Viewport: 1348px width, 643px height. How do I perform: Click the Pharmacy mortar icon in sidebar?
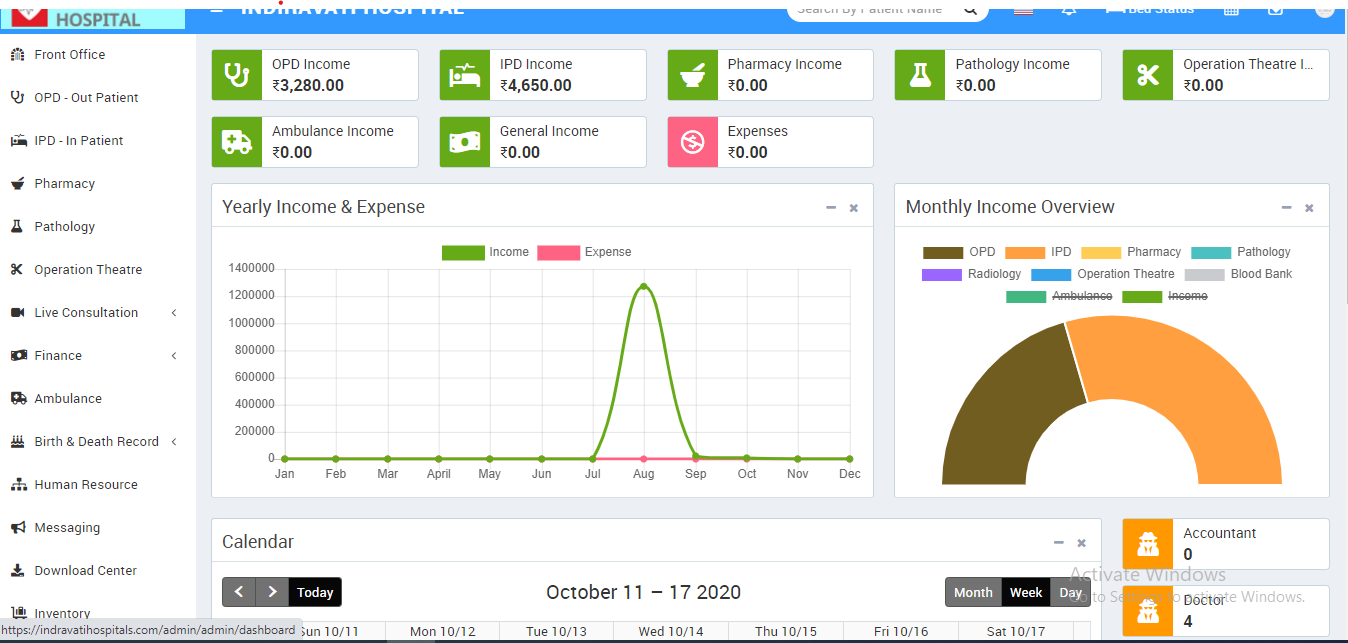[17, 184]
